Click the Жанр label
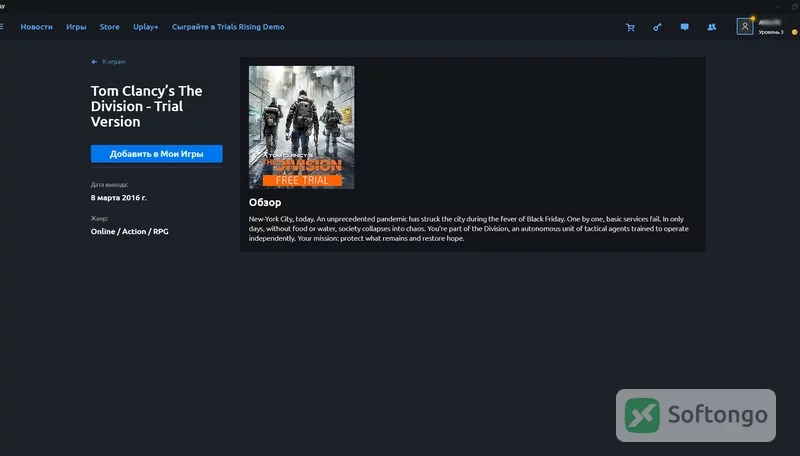 coord(99,218)
